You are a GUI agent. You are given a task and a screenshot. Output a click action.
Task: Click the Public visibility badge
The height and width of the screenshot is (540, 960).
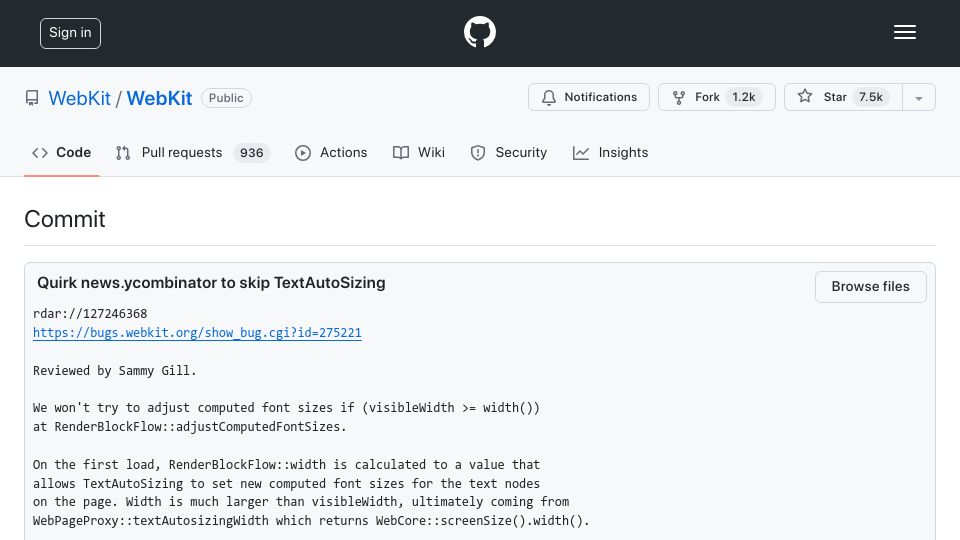(x=226, y=98)
